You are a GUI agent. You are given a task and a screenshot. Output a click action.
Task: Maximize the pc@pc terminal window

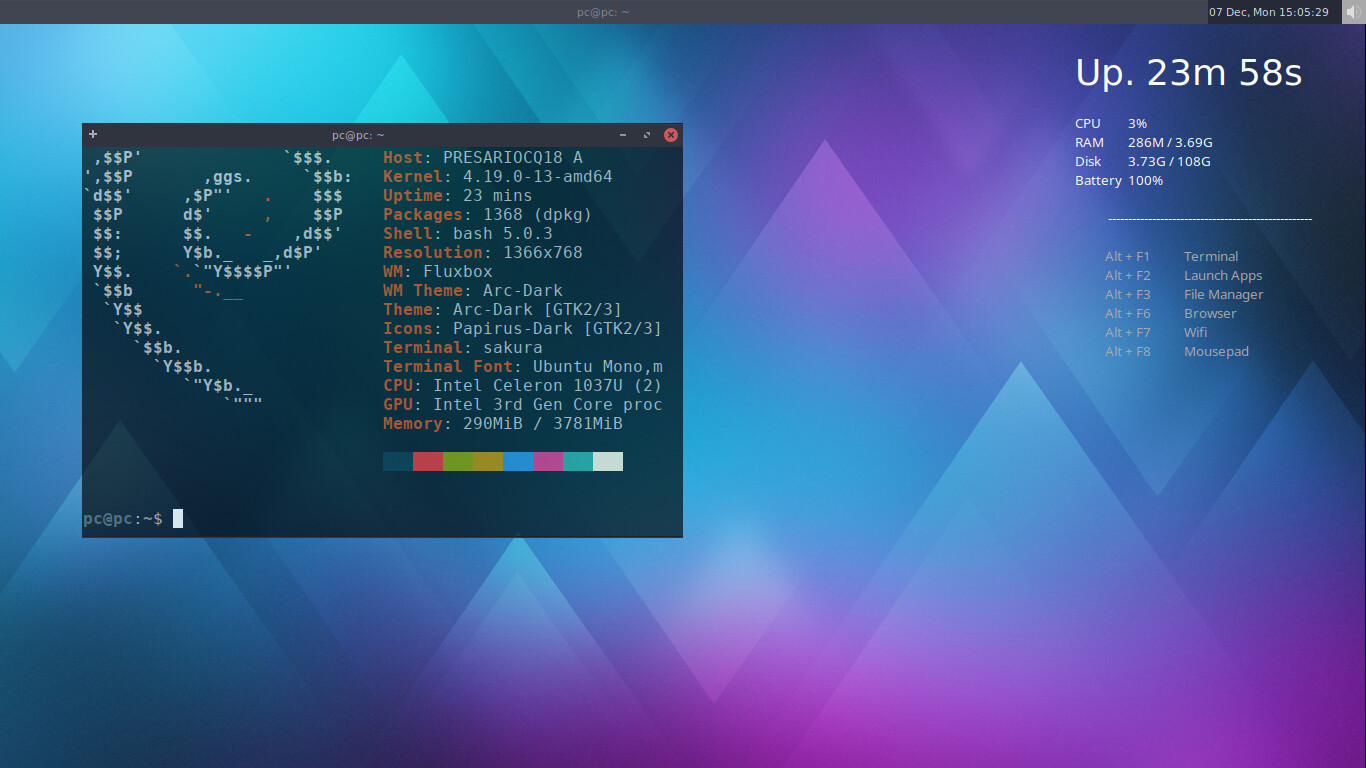point(647,135)
